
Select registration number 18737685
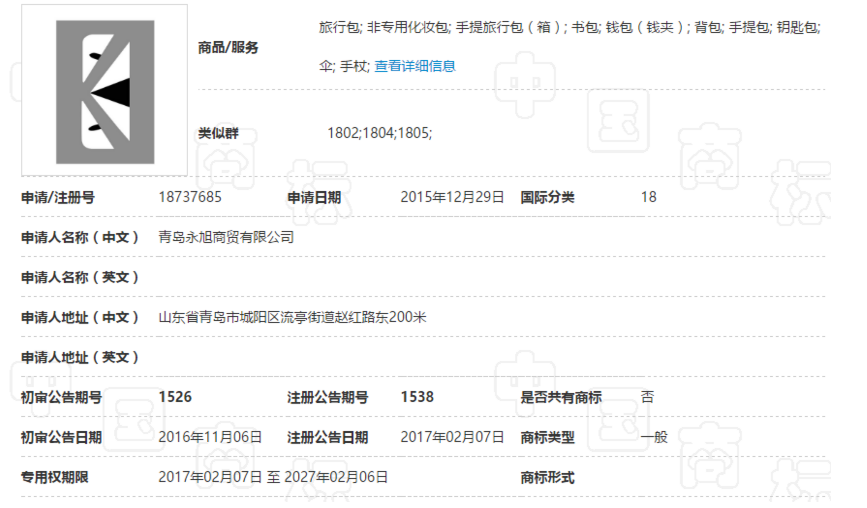(190, 197)
